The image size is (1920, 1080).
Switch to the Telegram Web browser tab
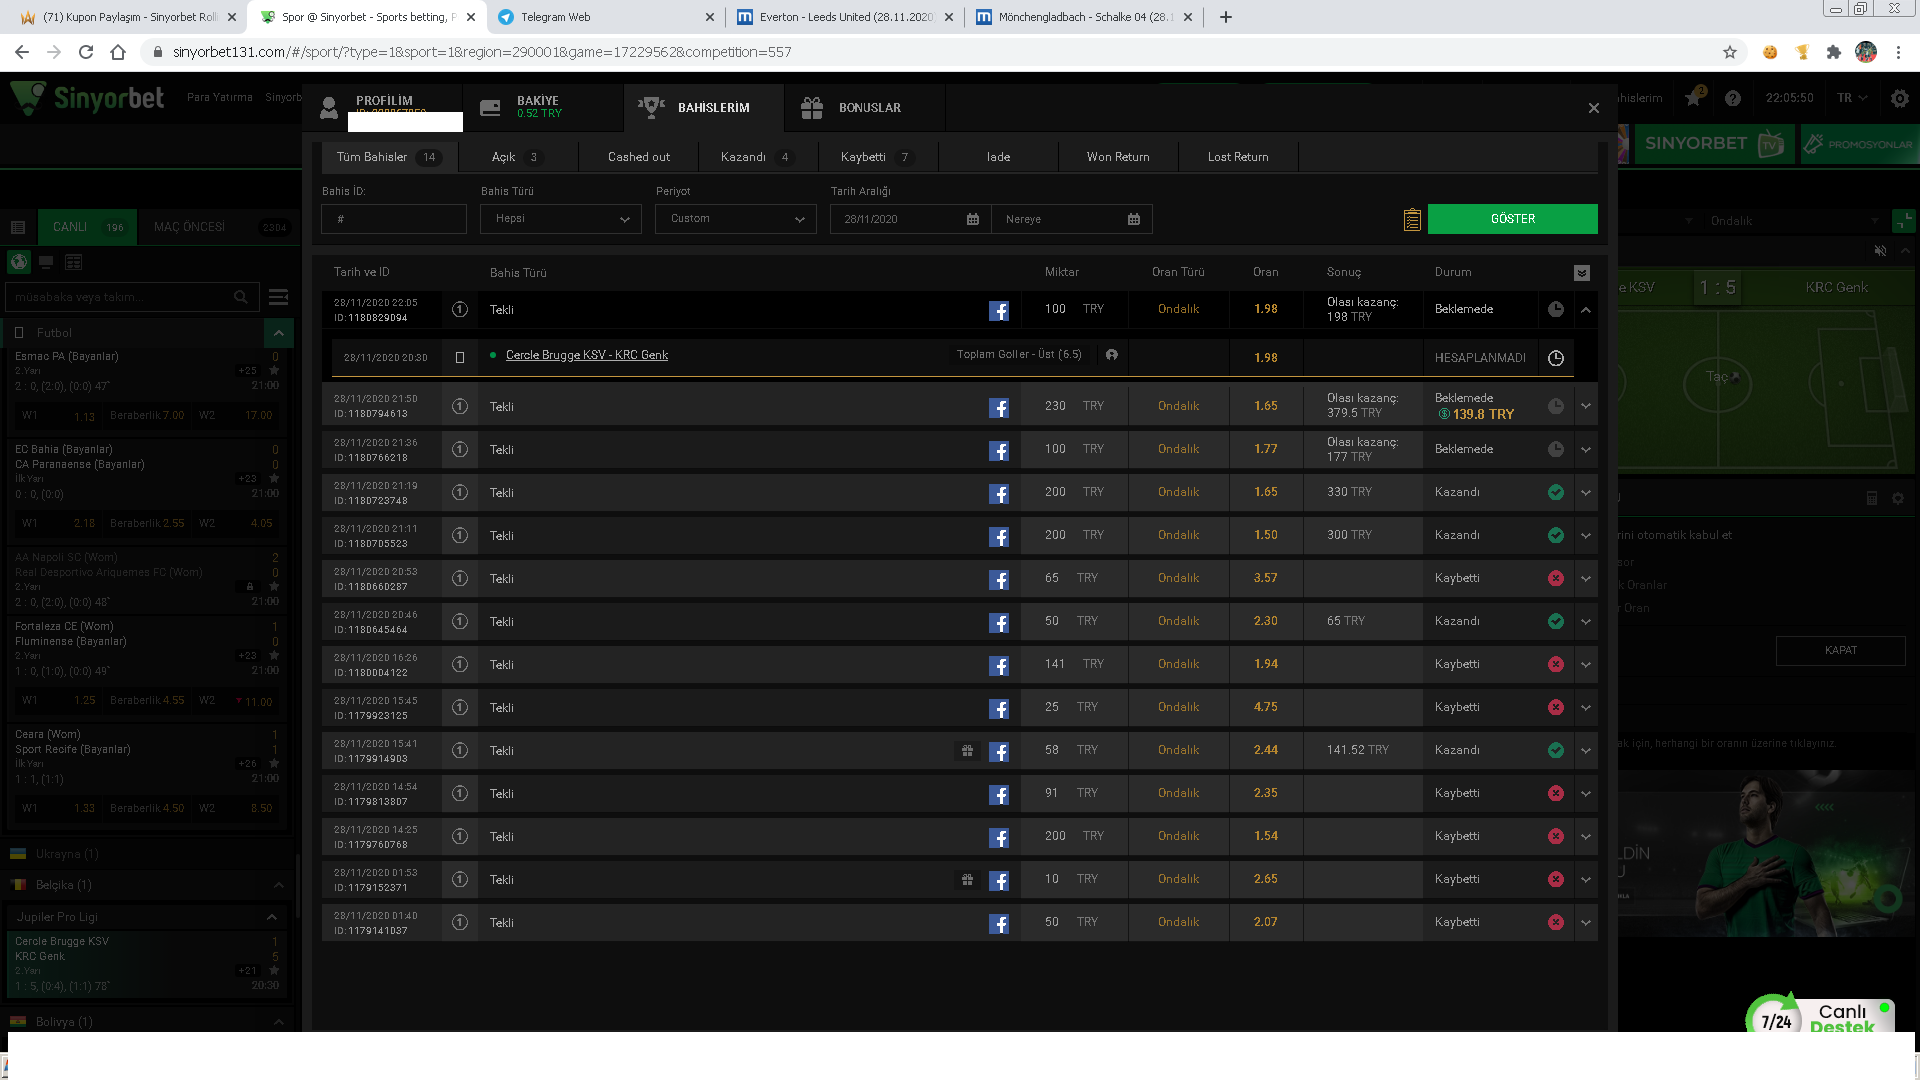click(605, 17)
